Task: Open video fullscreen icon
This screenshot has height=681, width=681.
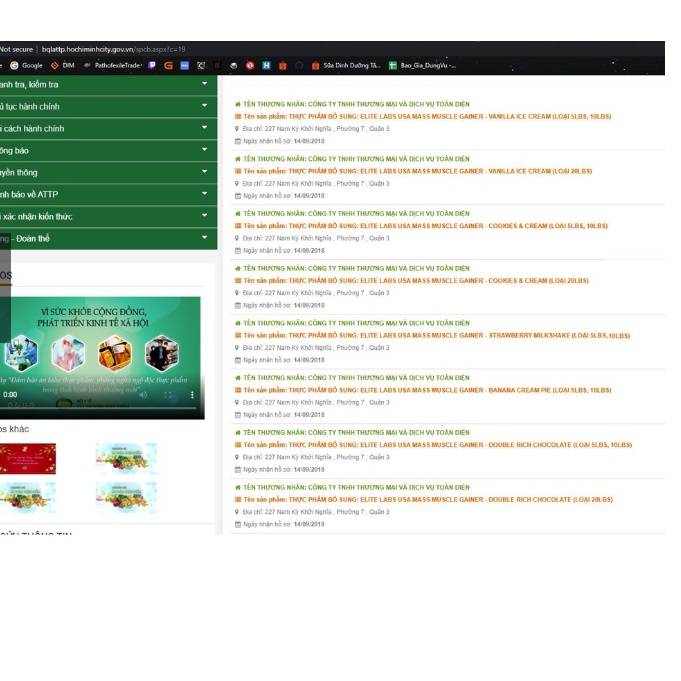Action: 168,395
